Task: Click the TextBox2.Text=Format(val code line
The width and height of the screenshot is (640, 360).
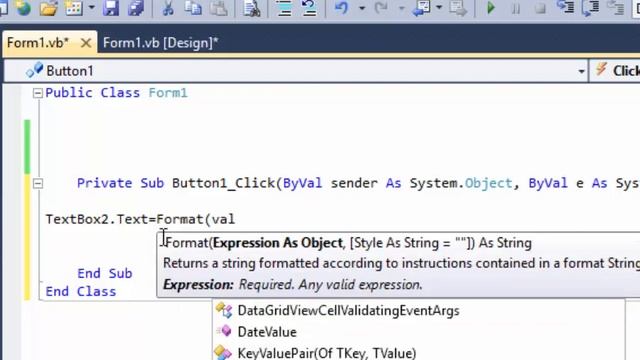Action: [140, 219]
